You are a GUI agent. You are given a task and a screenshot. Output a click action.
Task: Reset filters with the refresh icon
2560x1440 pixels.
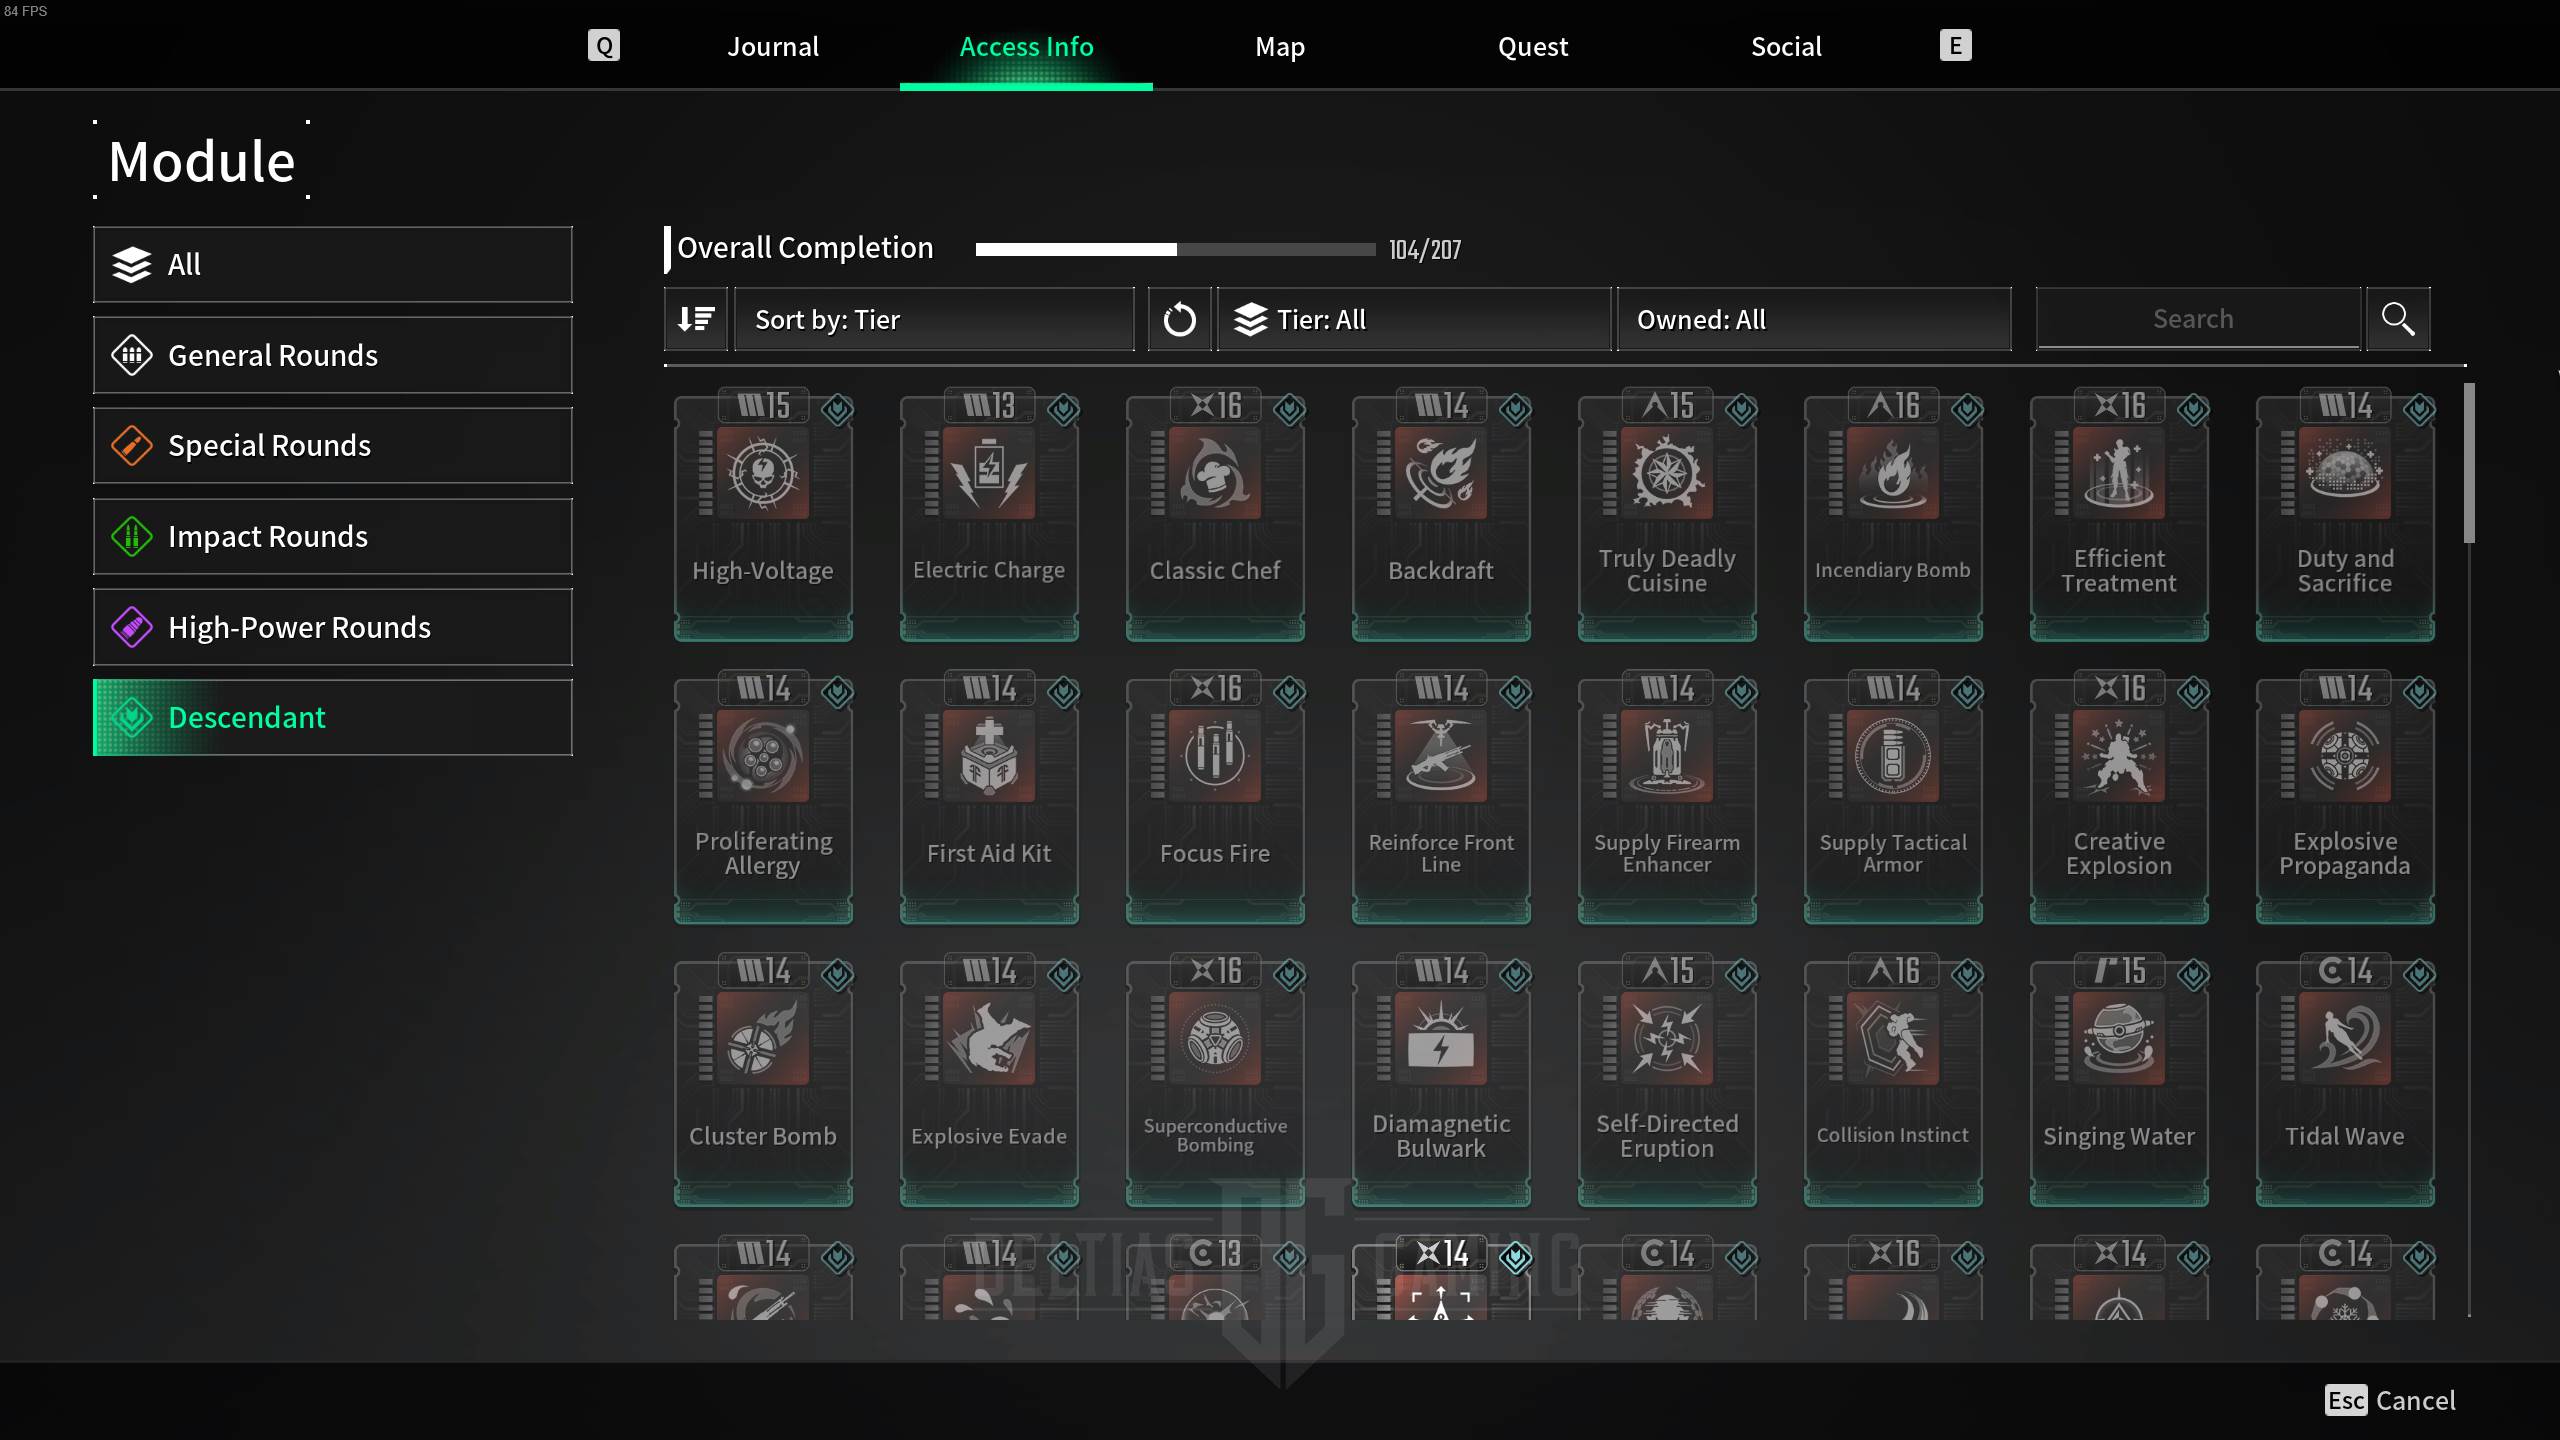coord(1180,319)
